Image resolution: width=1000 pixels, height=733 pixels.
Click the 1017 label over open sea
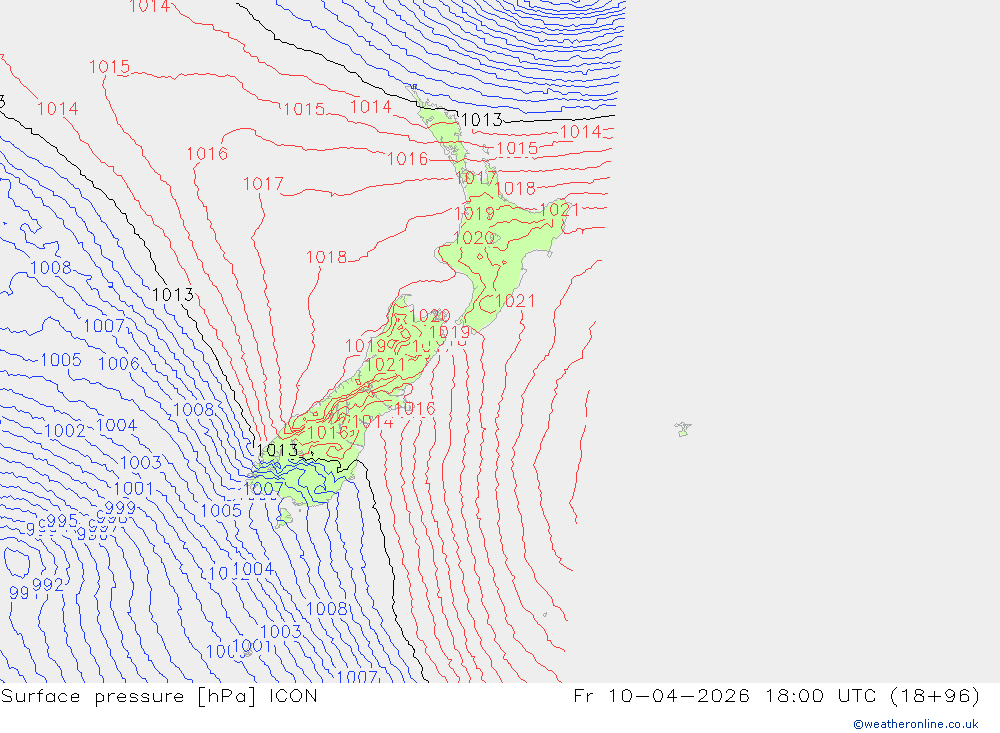[263, 184]
